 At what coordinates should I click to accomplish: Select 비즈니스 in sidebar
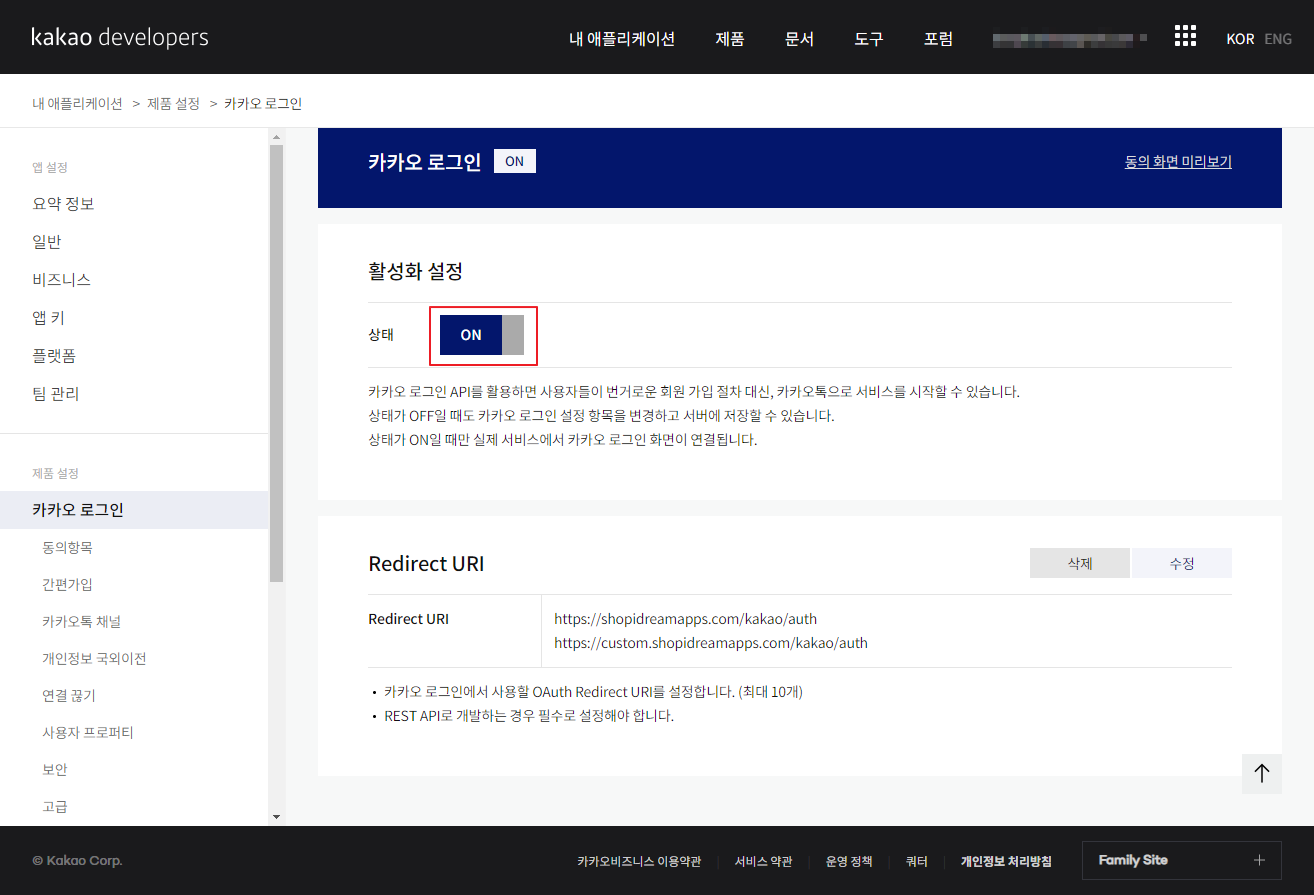point(62,280)
